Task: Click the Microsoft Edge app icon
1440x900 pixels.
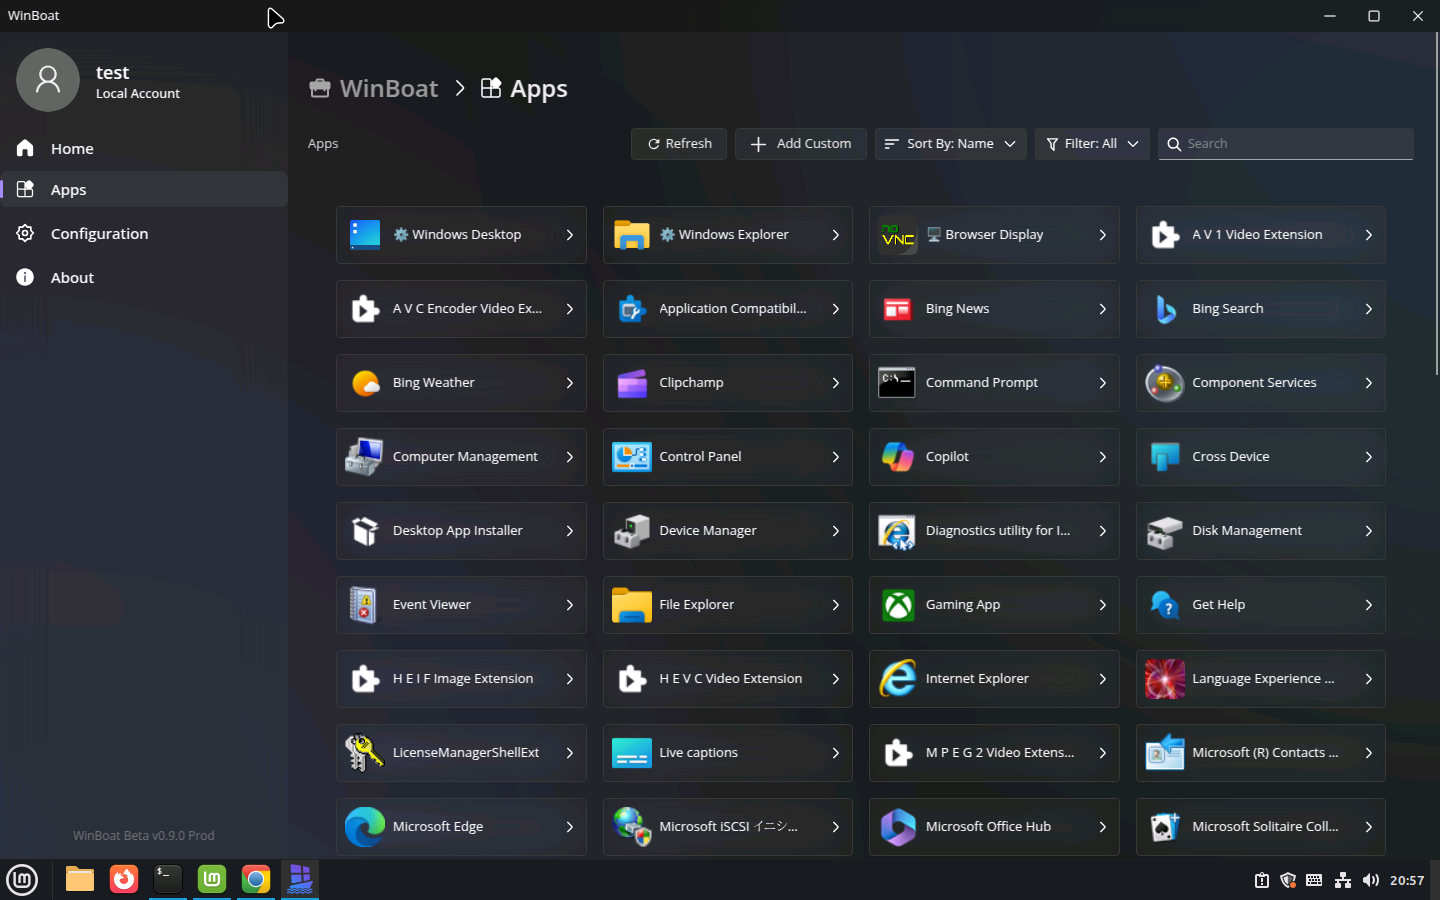Action: pos(365,827)
